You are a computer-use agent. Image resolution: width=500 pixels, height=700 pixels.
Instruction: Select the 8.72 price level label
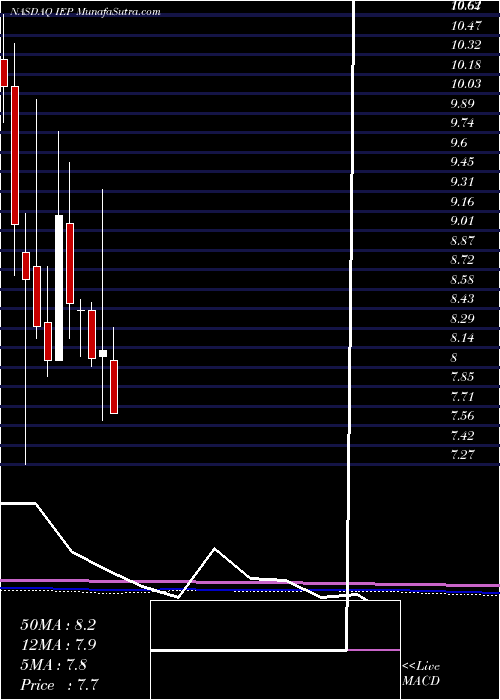[x=462, y=260]
